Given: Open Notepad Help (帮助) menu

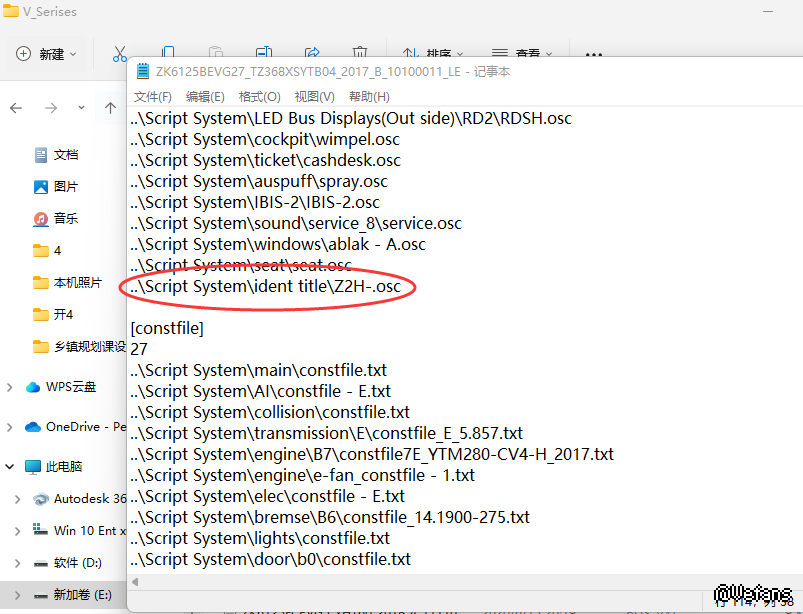Looking at the screenshot, I should (369, 97).
